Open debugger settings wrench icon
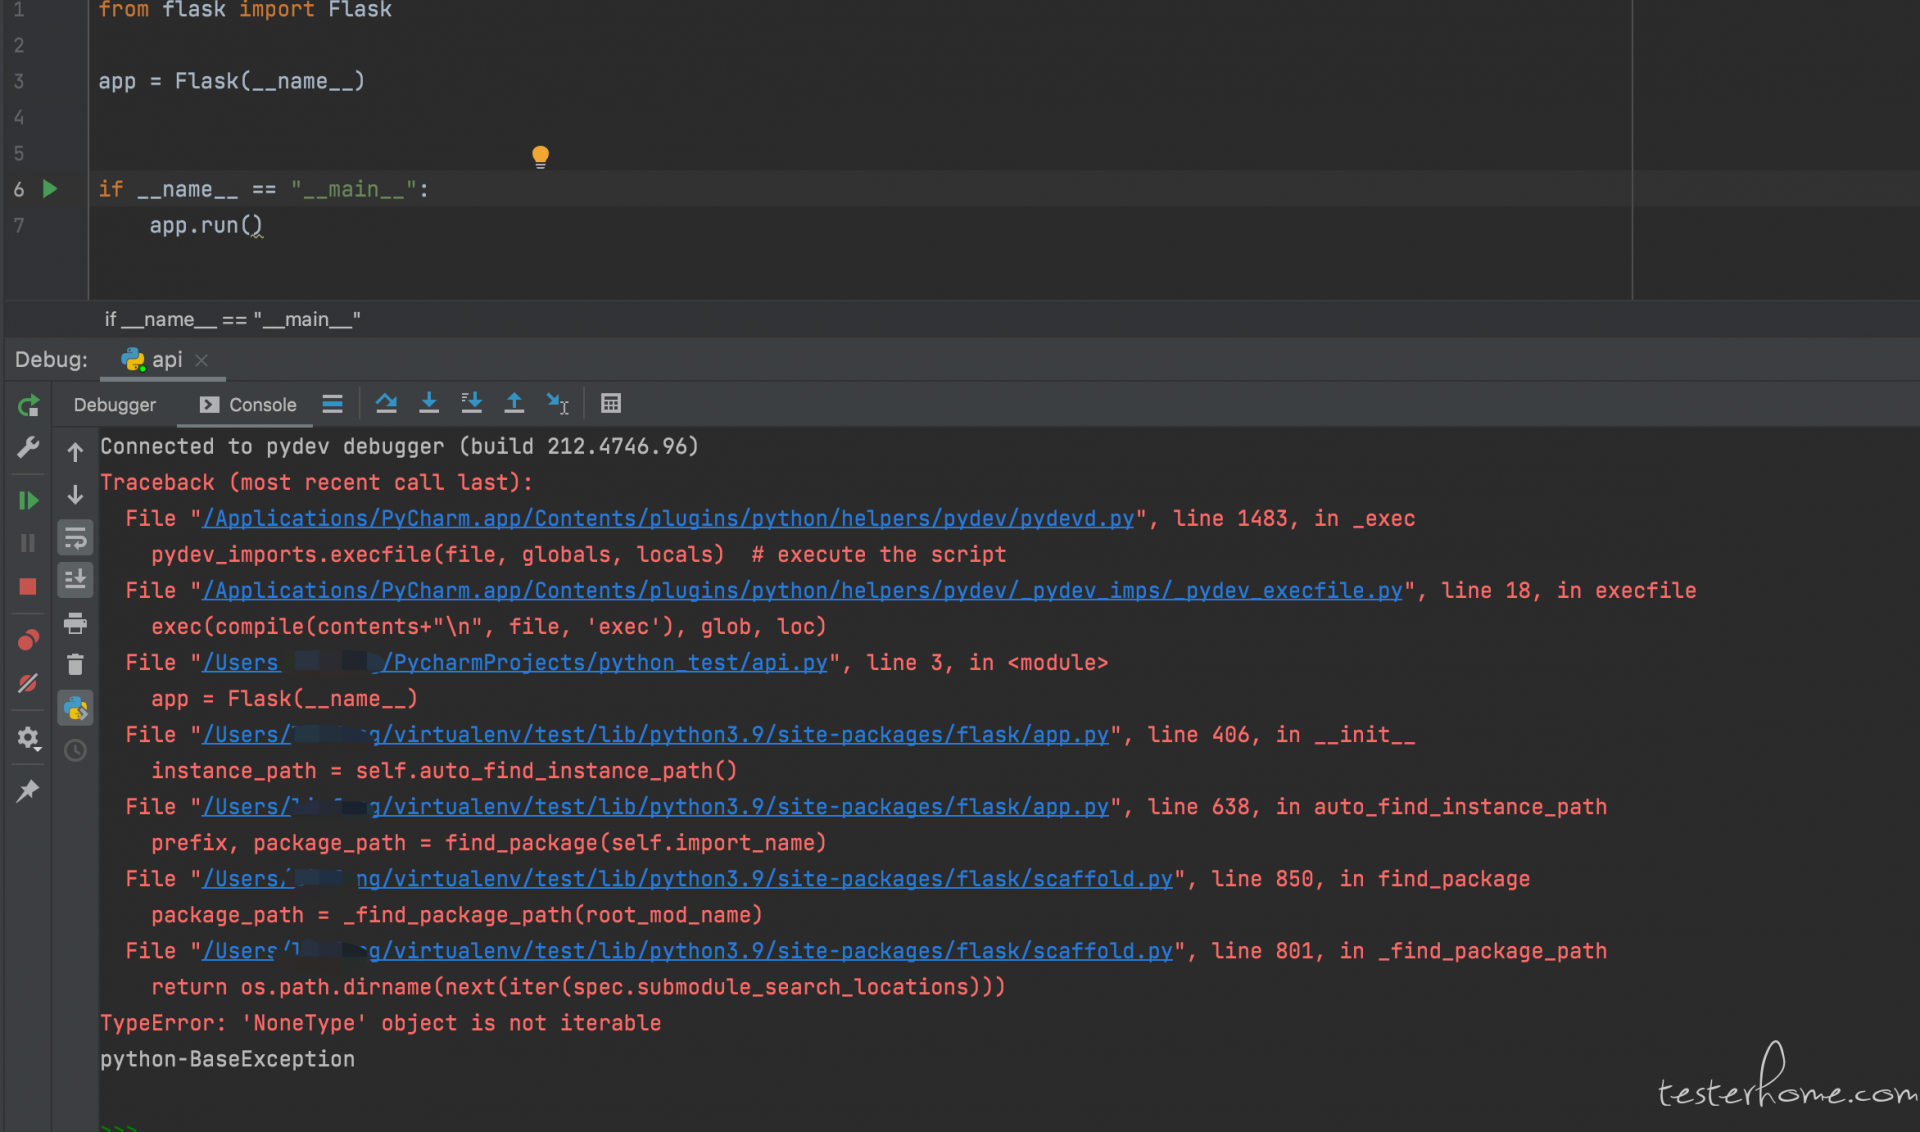 (28, 447)
